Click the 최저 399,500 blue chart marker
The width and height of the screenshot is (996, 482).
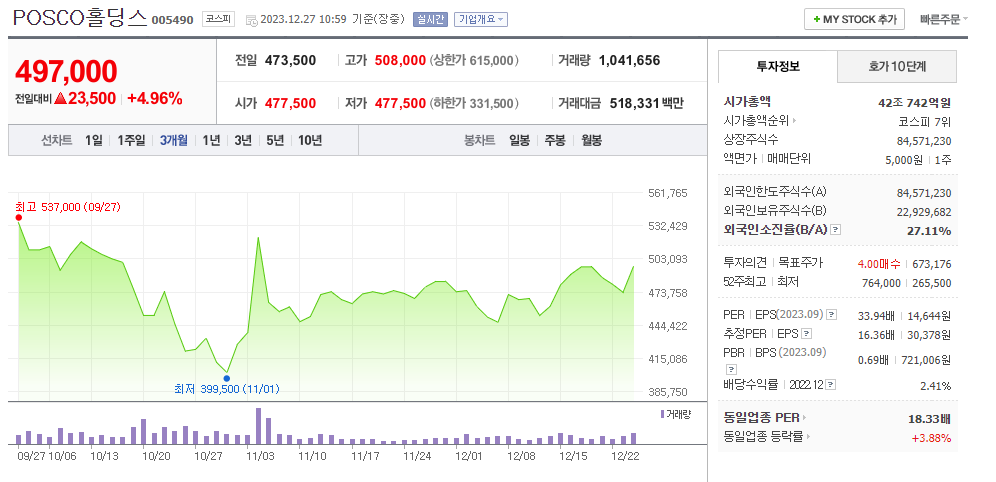(x=227, y=378)
